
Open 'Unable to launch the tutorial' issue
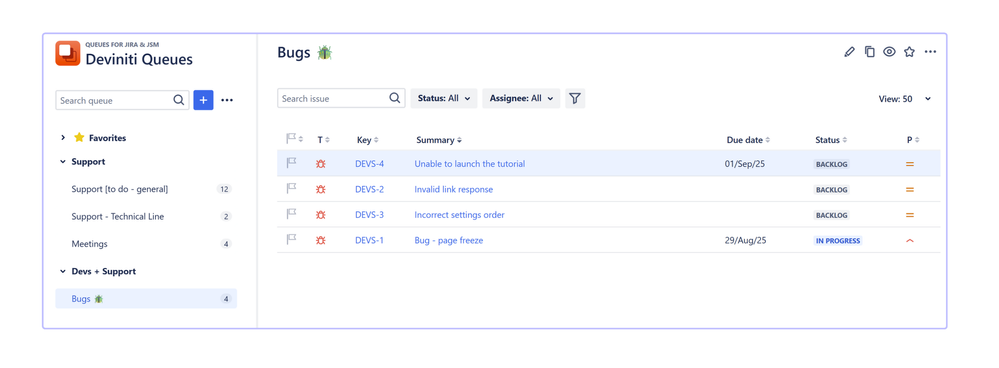tap(470, 164)
